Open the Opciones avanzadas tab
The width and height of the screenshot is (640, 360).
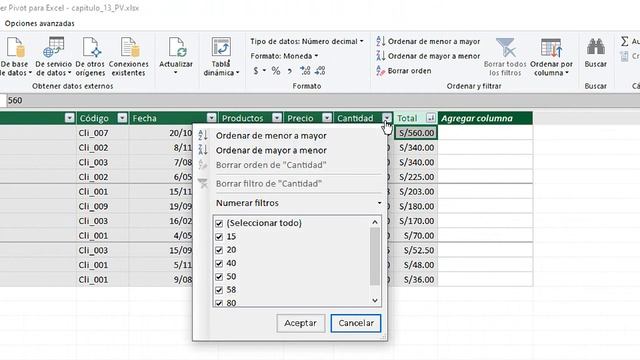click(40, 23)
